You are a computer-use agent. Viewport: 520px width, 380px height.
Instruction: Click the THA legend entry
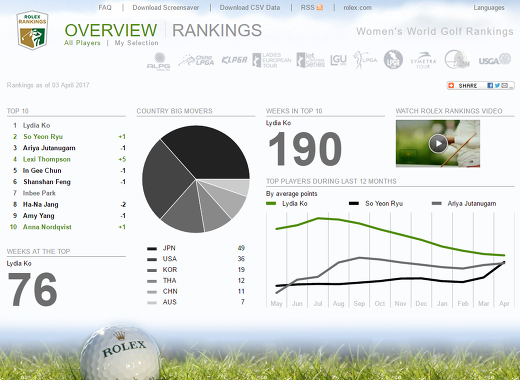coord(196,281)
